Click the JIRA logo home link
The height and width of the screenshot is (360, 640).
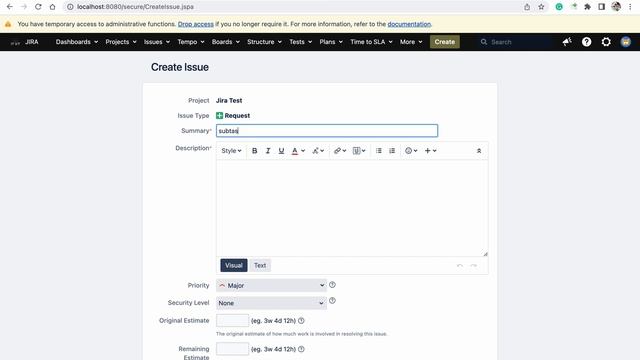(x=24, y=42)
